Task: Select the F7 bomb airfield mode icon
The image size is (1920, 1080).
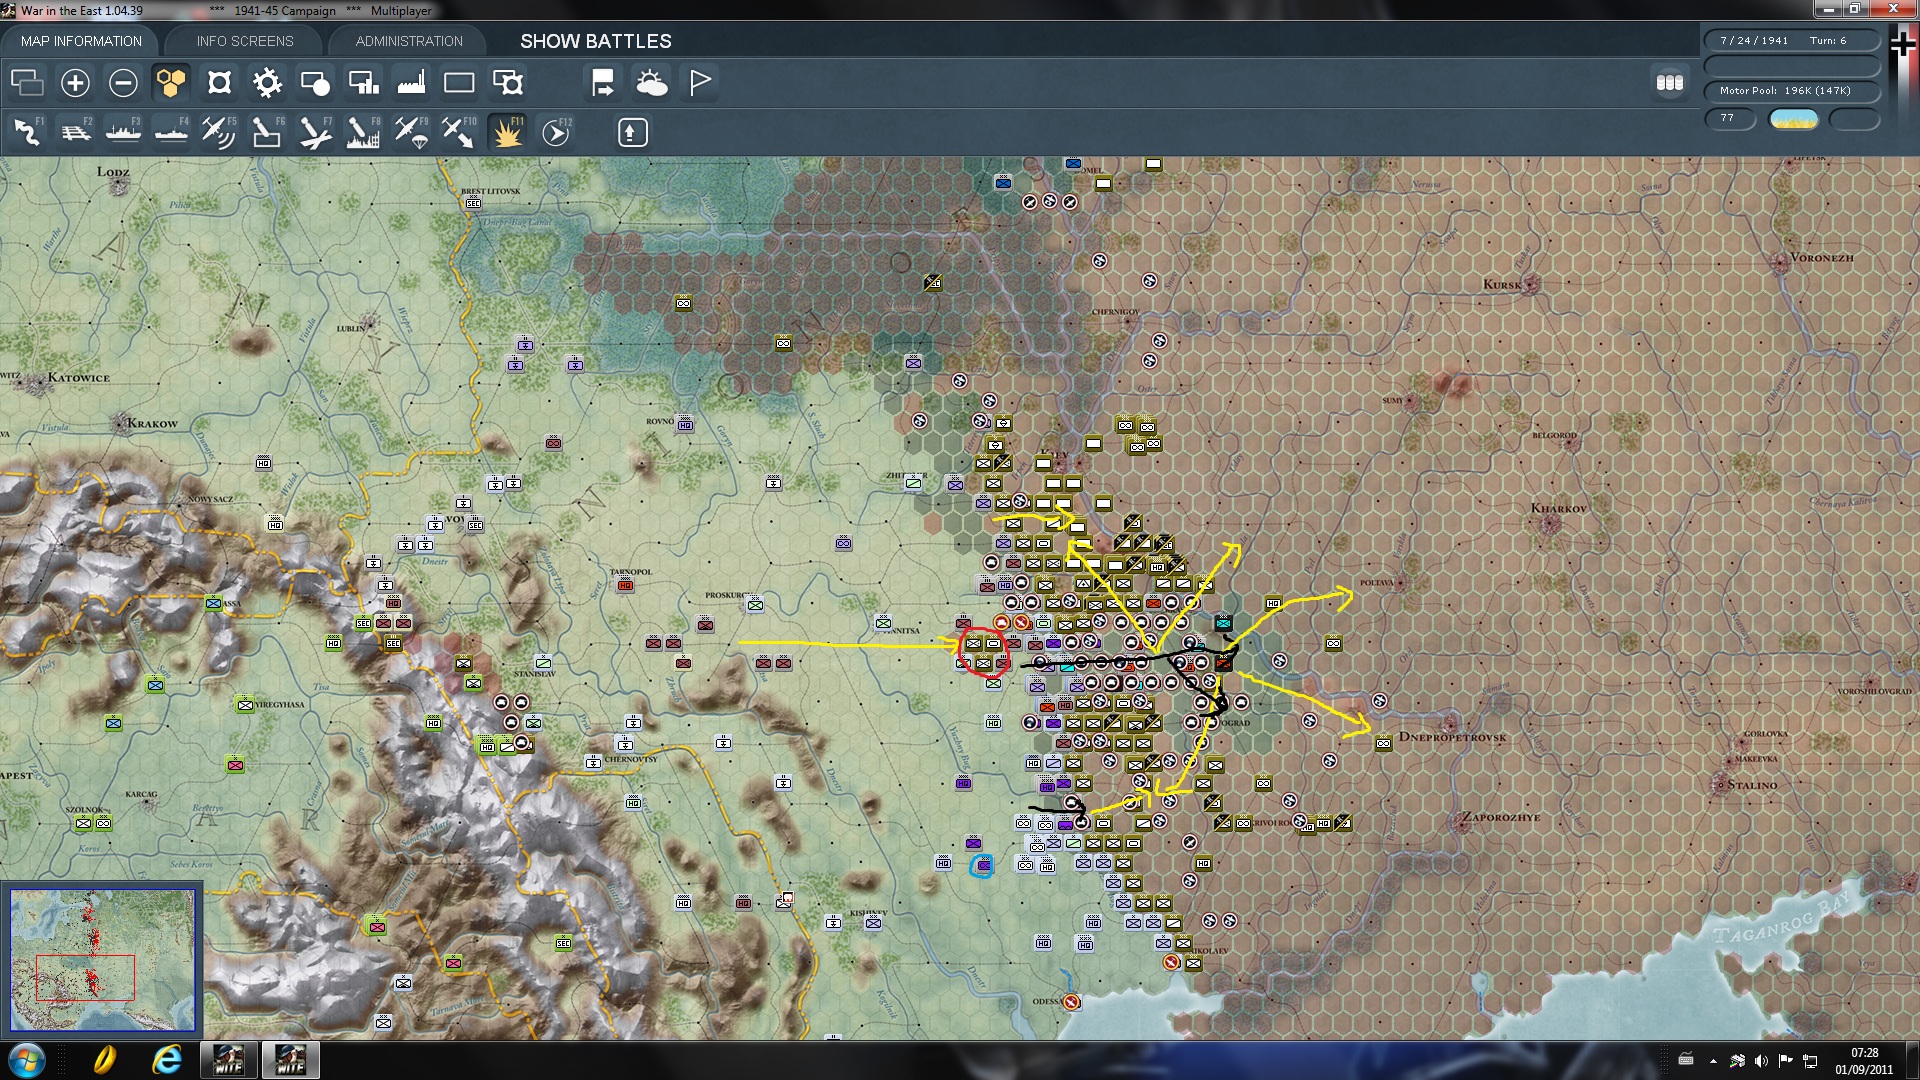Action: (x=315, y=132)
